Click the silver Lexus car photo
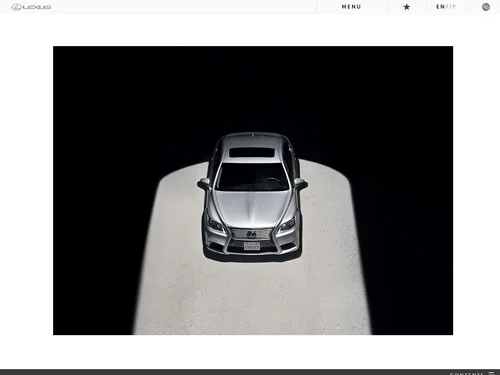500x375 pixels. tap(253, 190)
